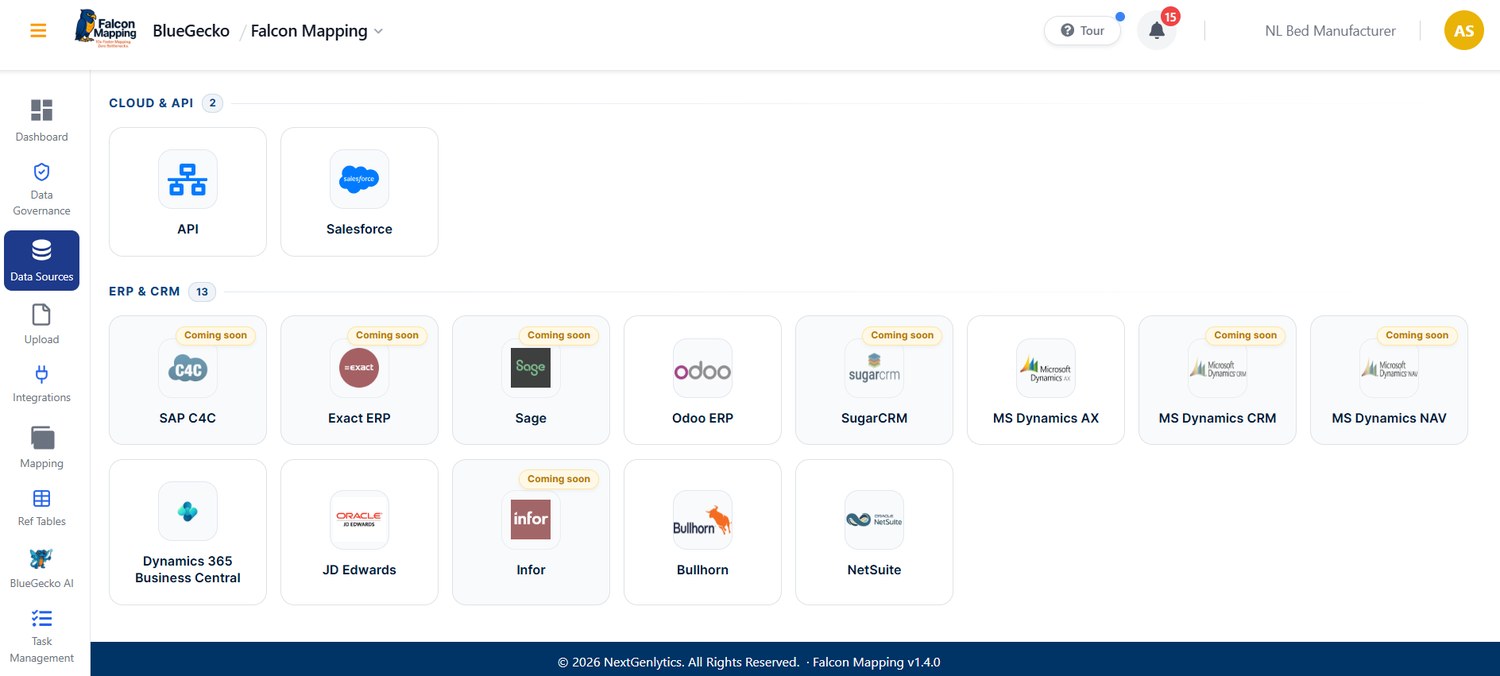Click Coming soon badge on MS Dynamics CRM
The image size is (1500, 676).
[1245, 335]
